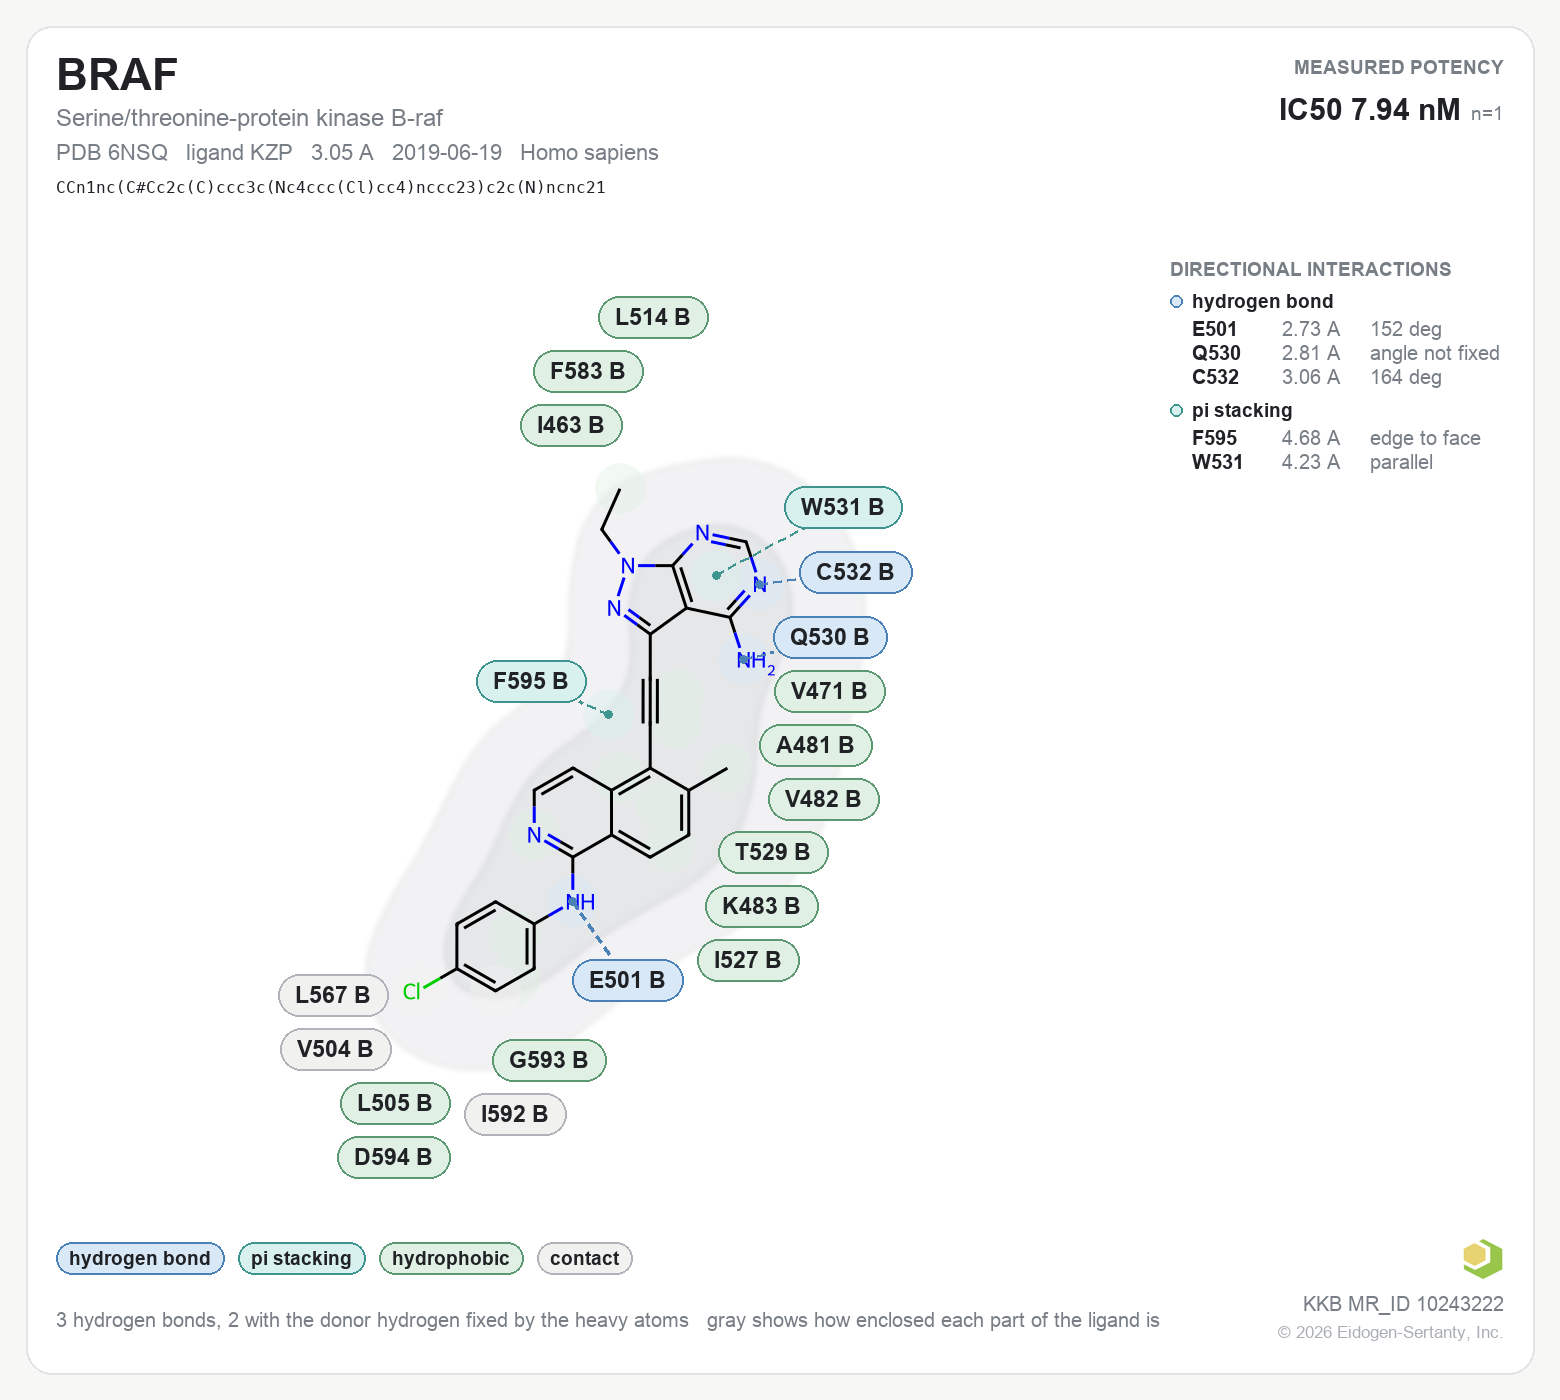The height and width of the screenshot is (1400, 1560).
Task: Click the green hexagon logo icon
Action: pos(1482,1258)
